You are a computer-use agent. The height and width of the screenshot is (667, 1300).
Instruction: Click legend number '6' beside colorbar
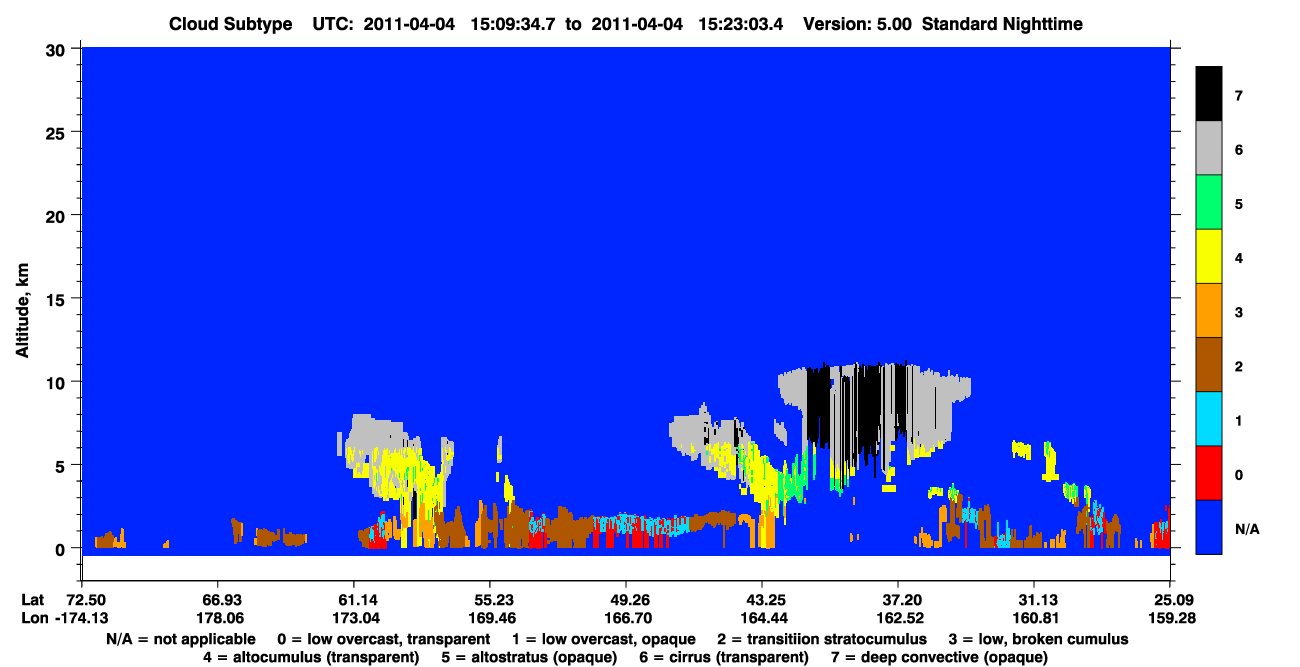pyautogui.click(x=1237, y=149)
